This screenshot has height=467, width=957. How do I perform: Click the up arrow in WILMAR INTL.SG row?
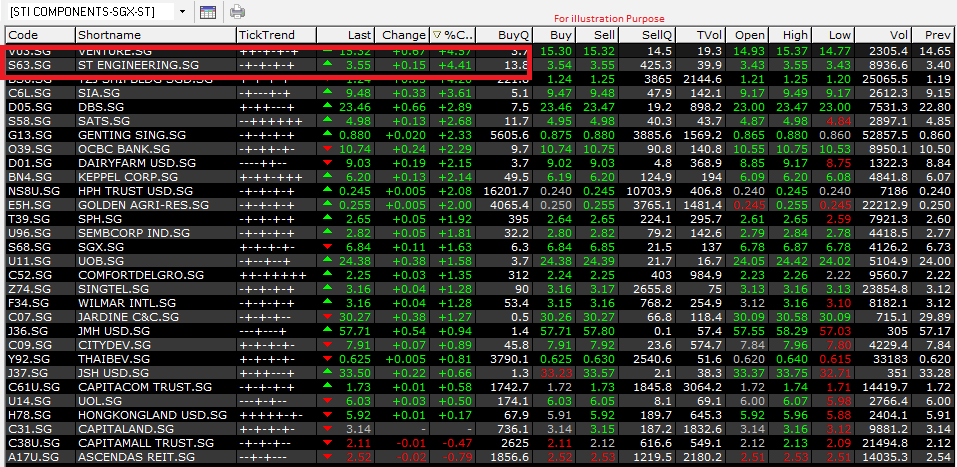pyautogui.click(x=327, y=302)
